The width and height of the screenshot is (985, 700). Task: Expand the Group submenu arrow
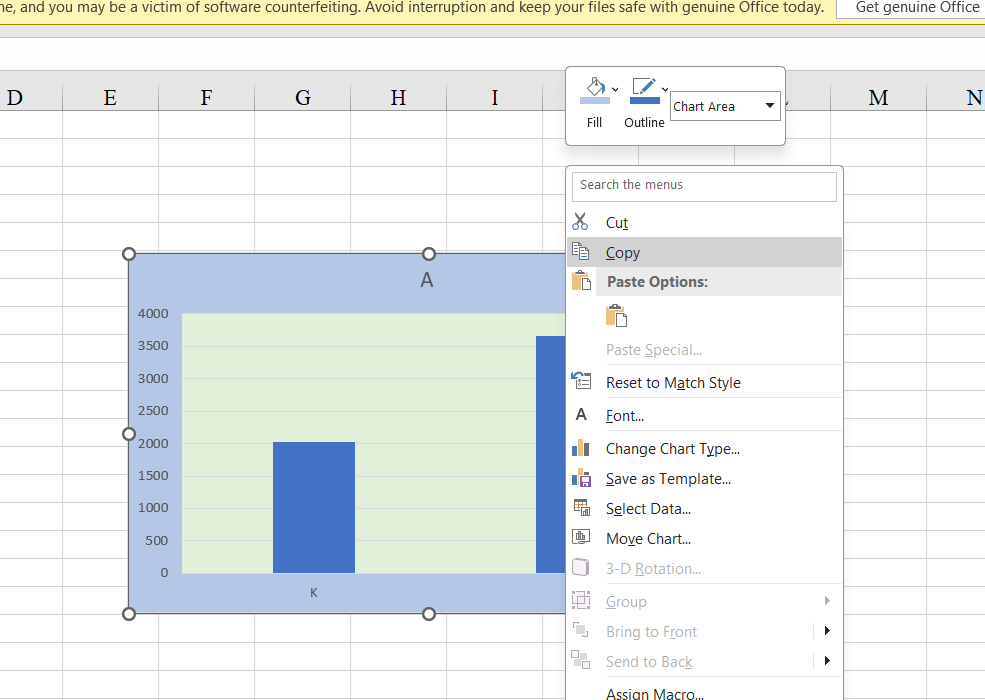pyautogui.click(x=827, y=601)
